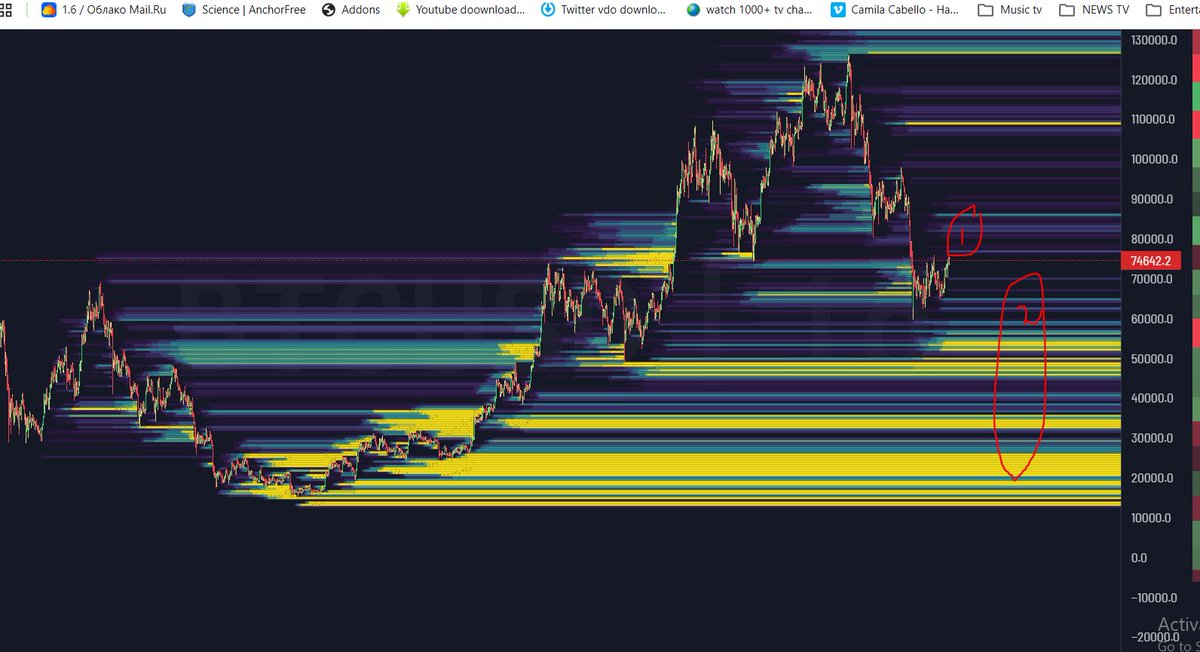Click the 60000.0 price axis label
Viewport: 1200px width, 652px height.
[1154, 319]
